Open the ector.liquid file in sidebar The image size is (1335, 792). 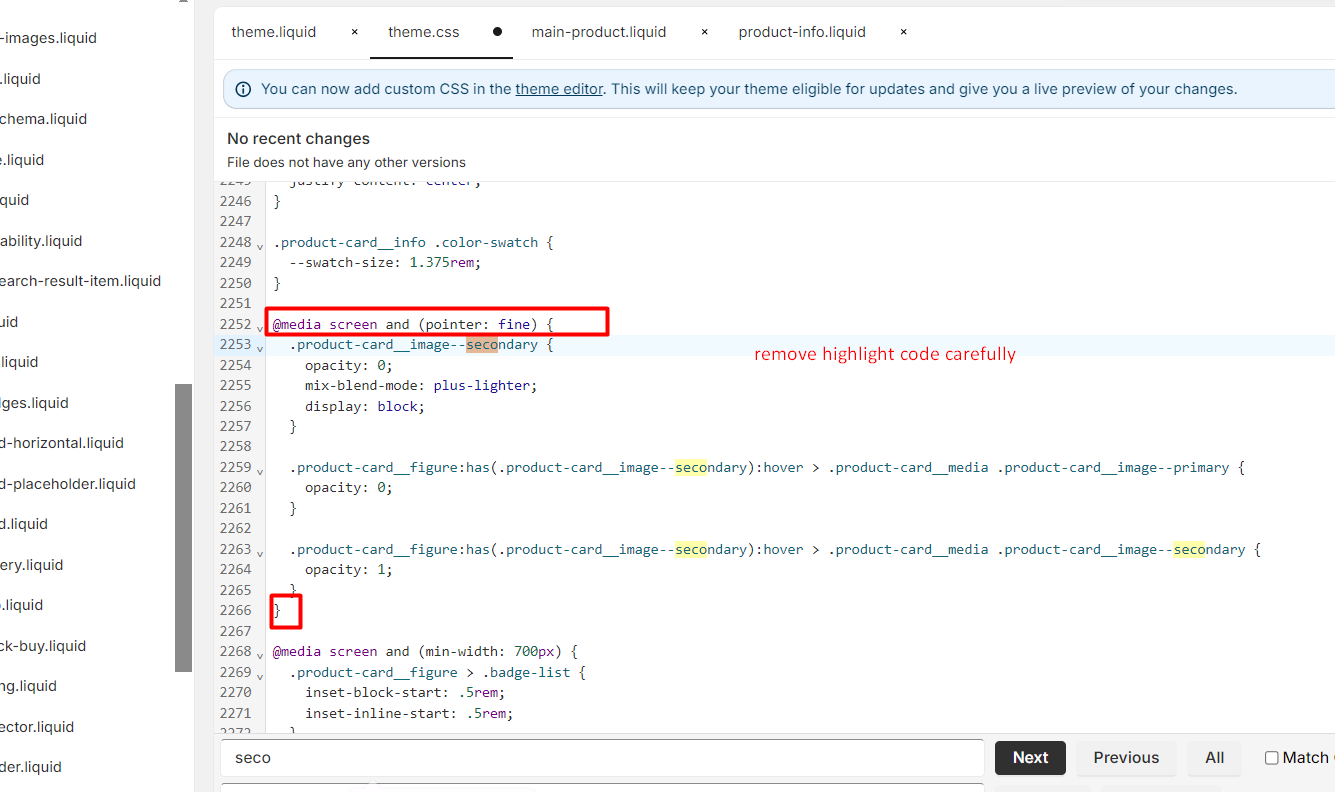click(37, 727)
